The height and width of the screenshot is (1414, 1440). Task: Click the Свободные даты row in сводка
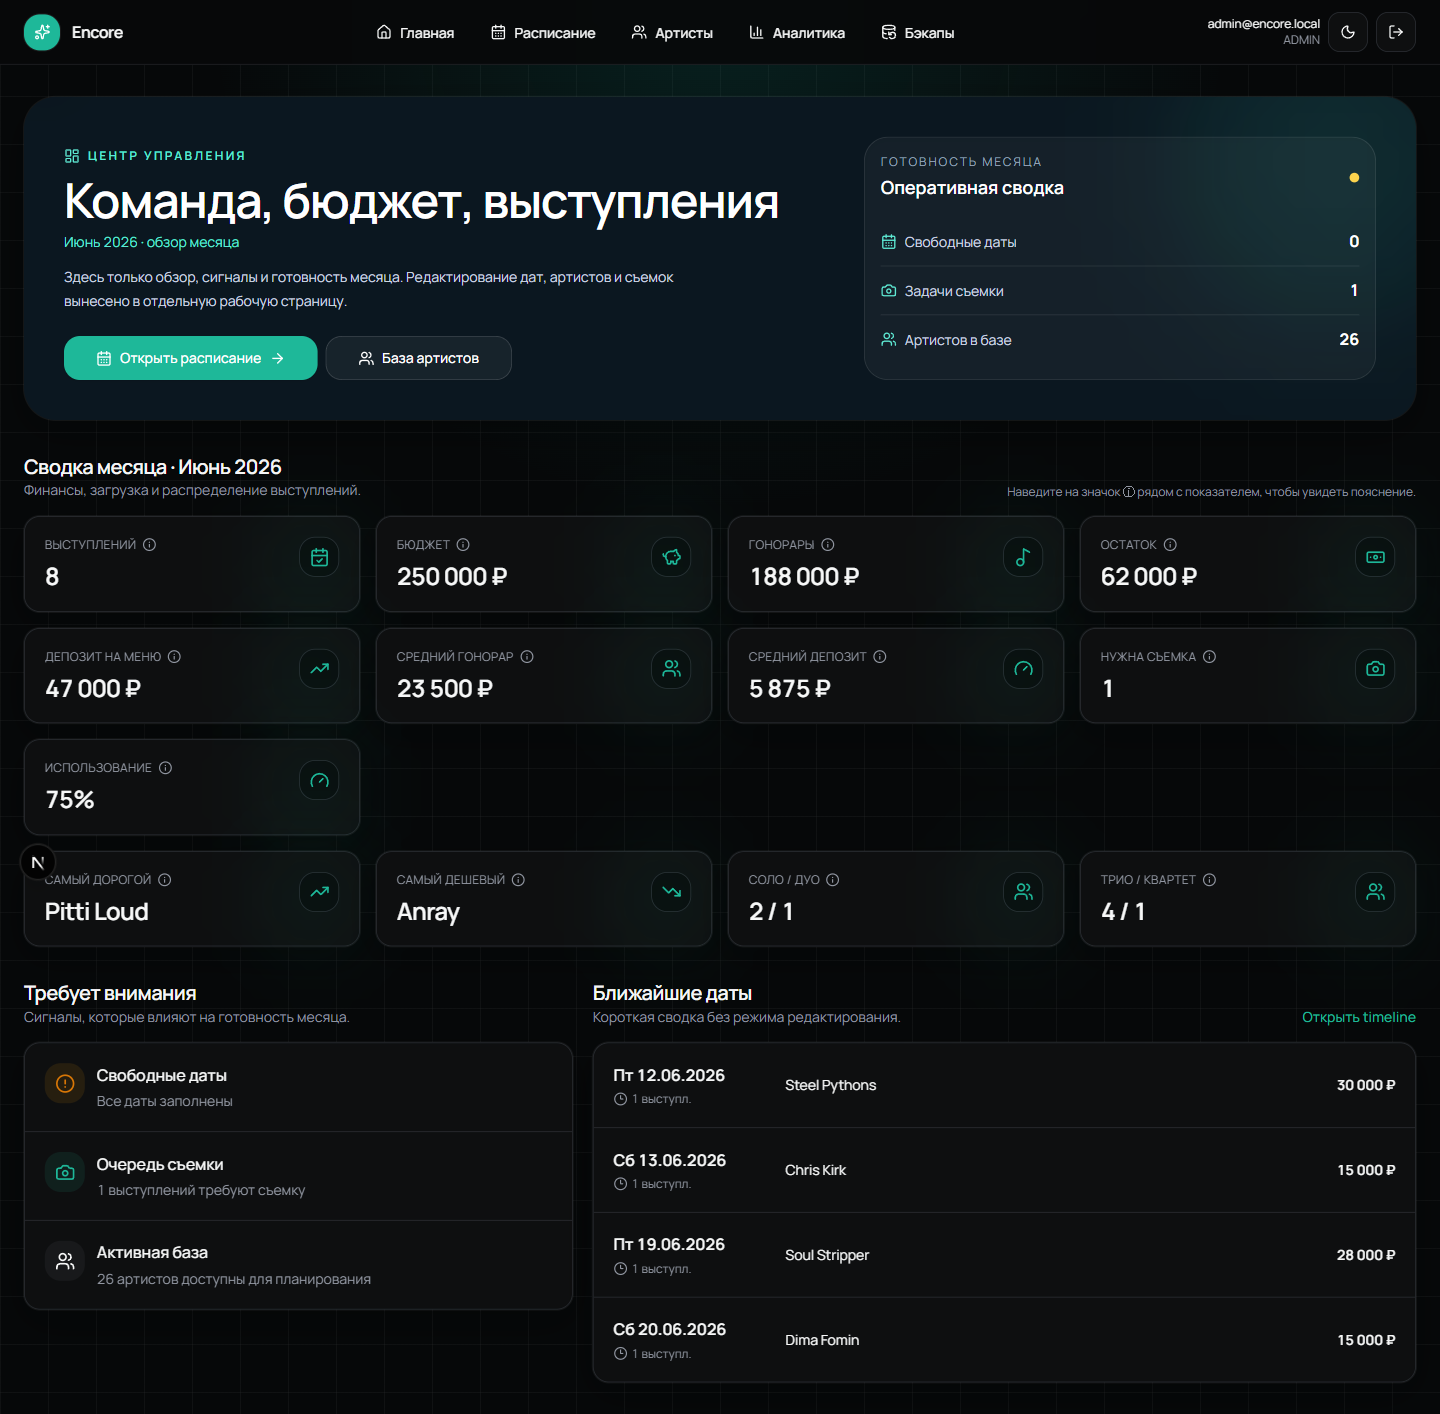[x=1120, y=242]
